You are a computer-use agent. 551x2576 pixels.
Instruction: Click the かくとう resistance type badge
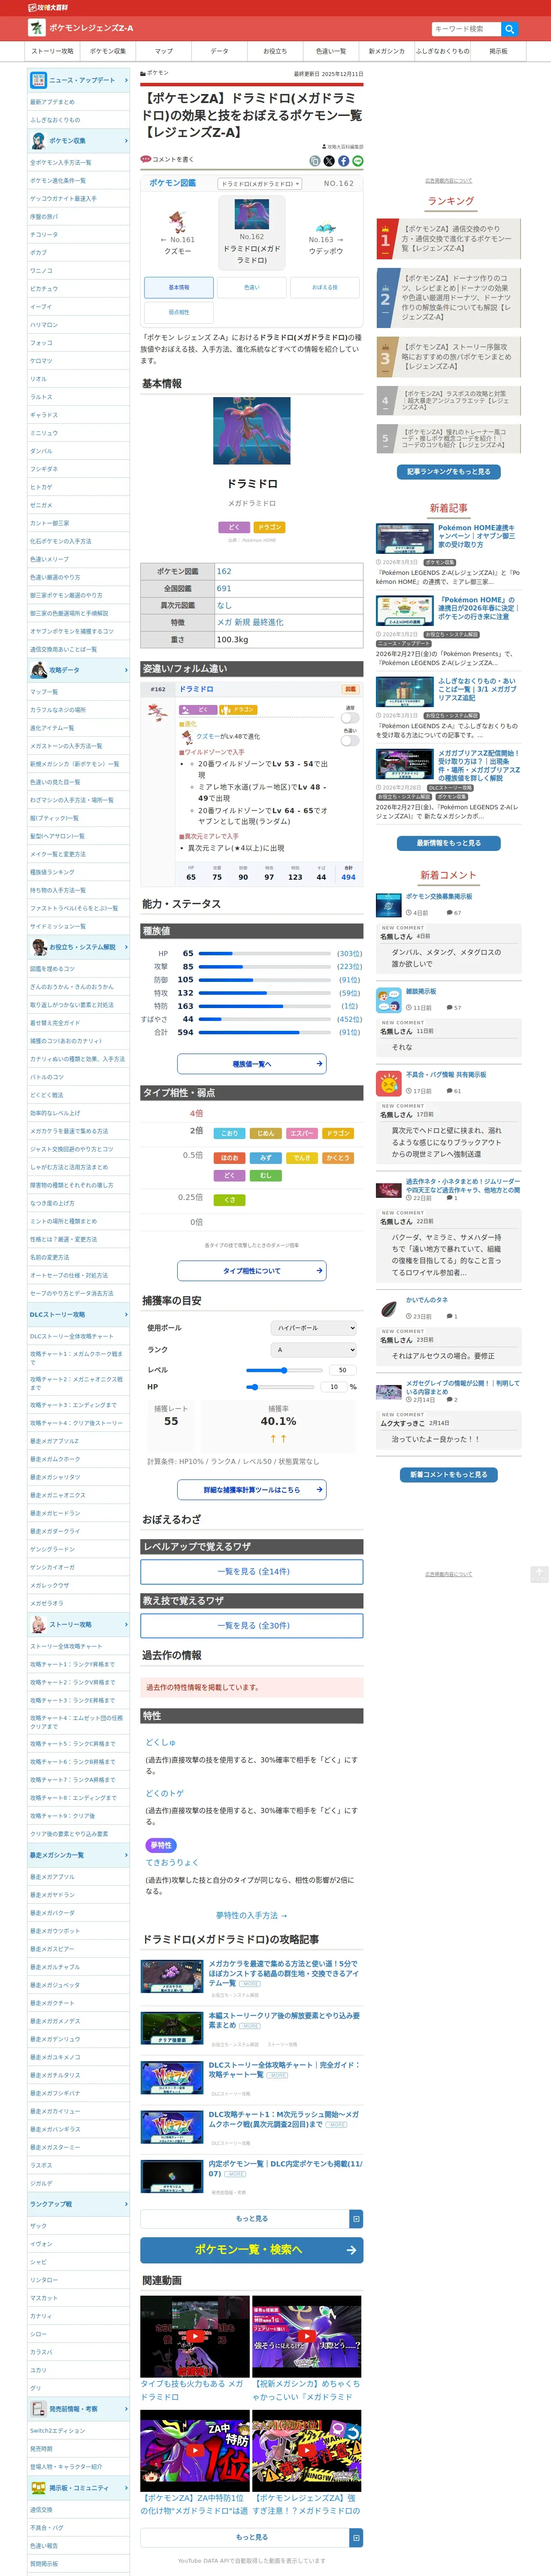(x=338, y=1158)
